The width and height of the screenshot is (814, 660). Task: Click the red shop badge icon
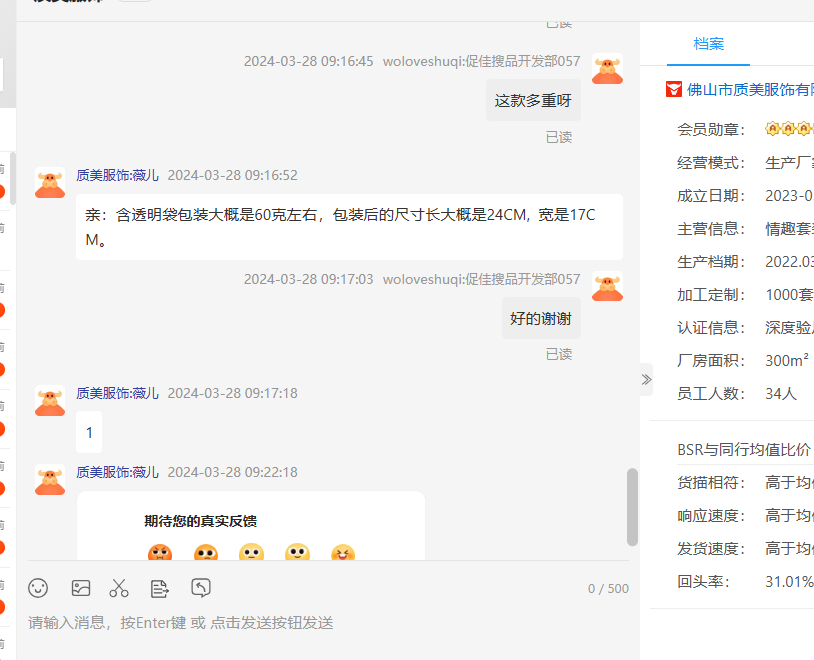point(674,89)
